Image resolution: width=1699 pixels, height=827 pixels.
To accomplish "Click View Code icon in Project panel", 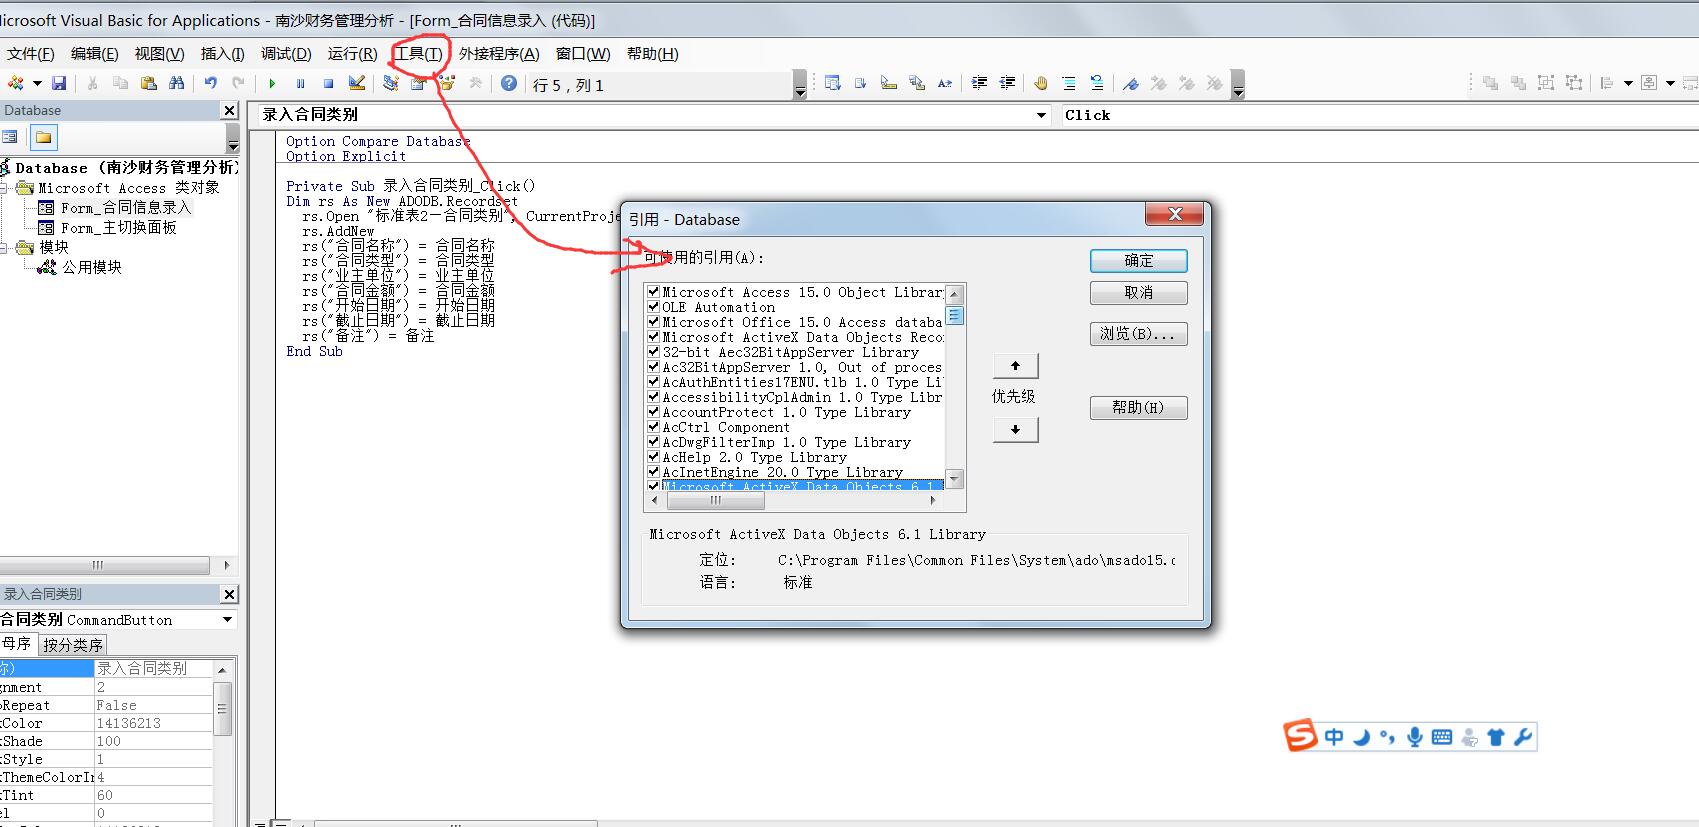I will 10,137.
